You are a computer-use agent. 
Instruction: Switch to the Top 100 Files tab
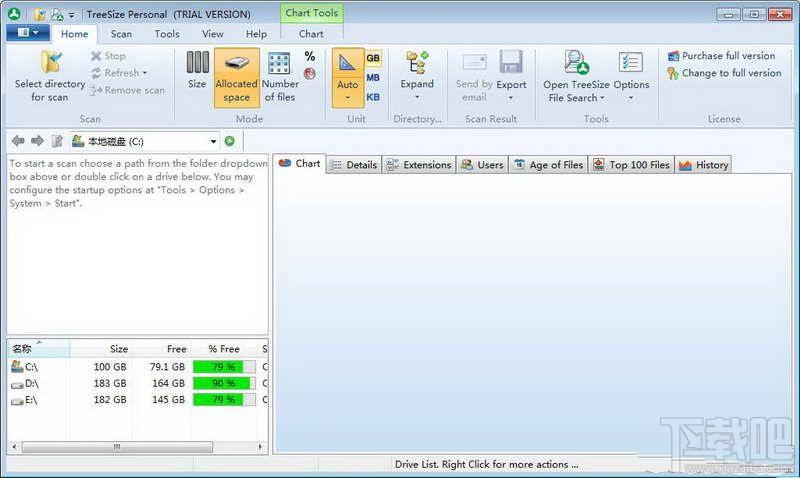click(631, 165)
